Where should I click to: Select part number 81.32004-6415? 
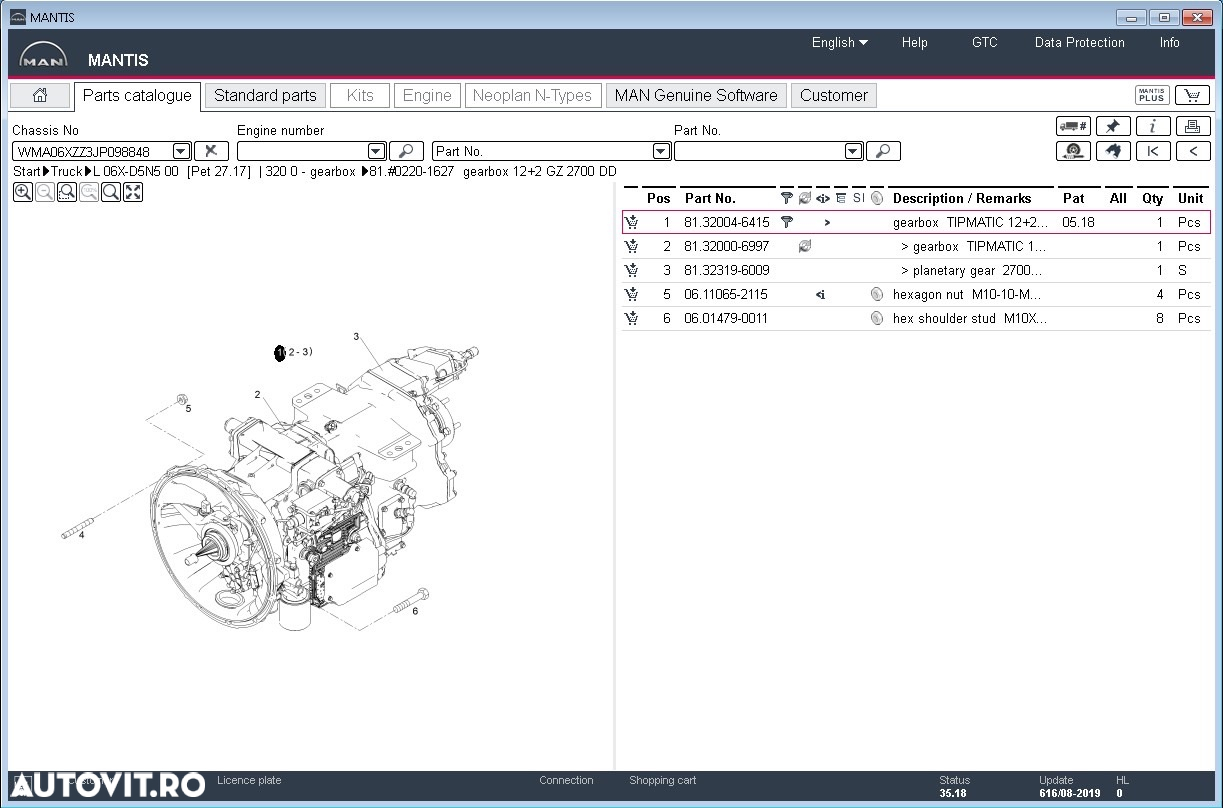[727, 222]
